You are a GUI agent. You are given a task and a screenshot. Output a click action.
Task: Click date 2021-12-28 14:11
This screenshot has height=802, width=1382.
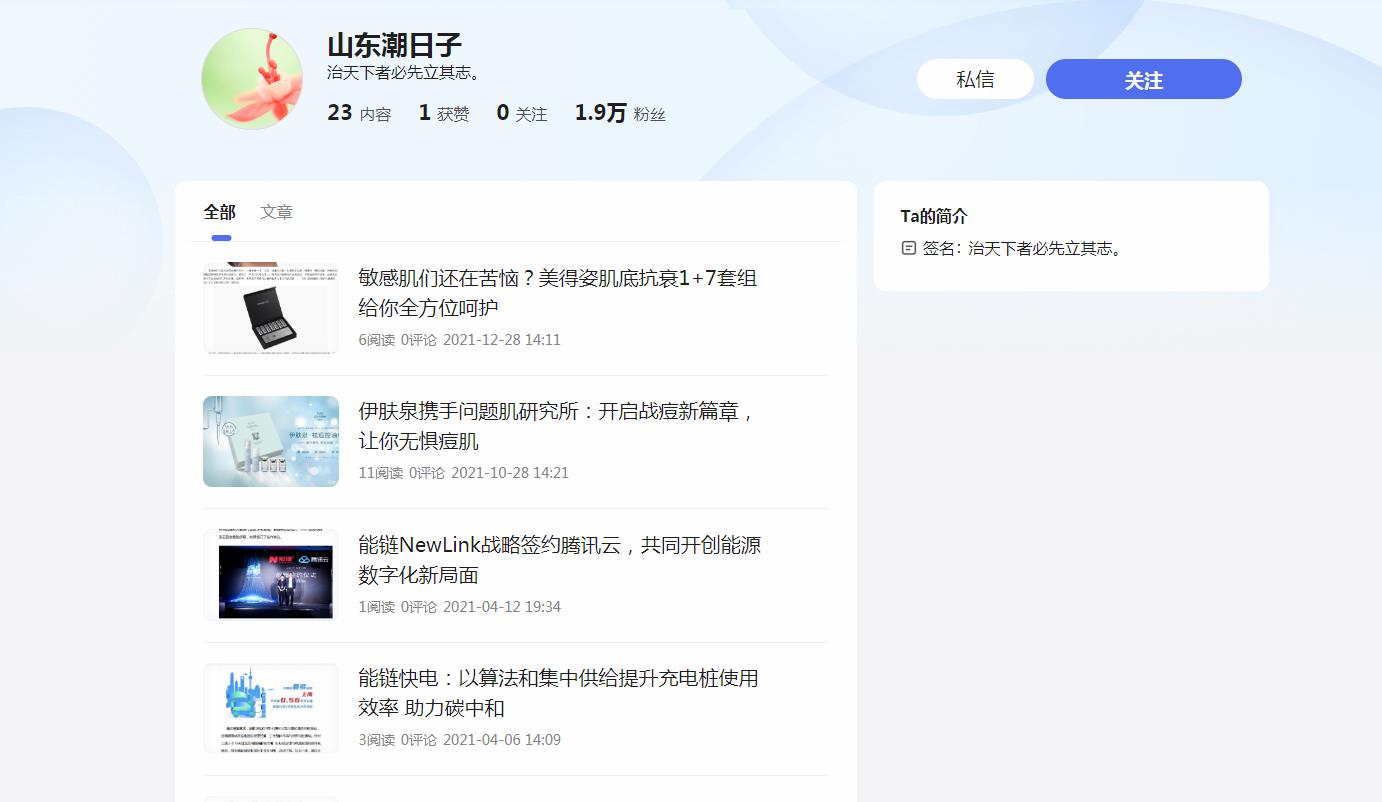pos(502,340)
